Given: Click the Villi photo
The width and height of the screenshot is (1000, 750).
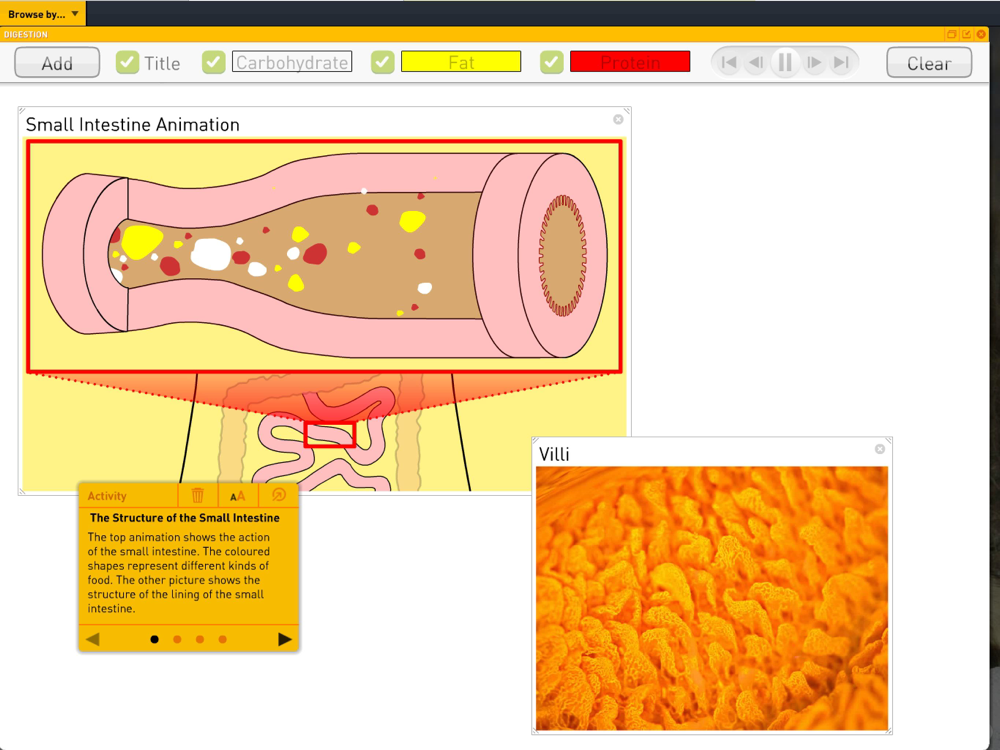Looking at the screenshot, I should coord(712,598).
